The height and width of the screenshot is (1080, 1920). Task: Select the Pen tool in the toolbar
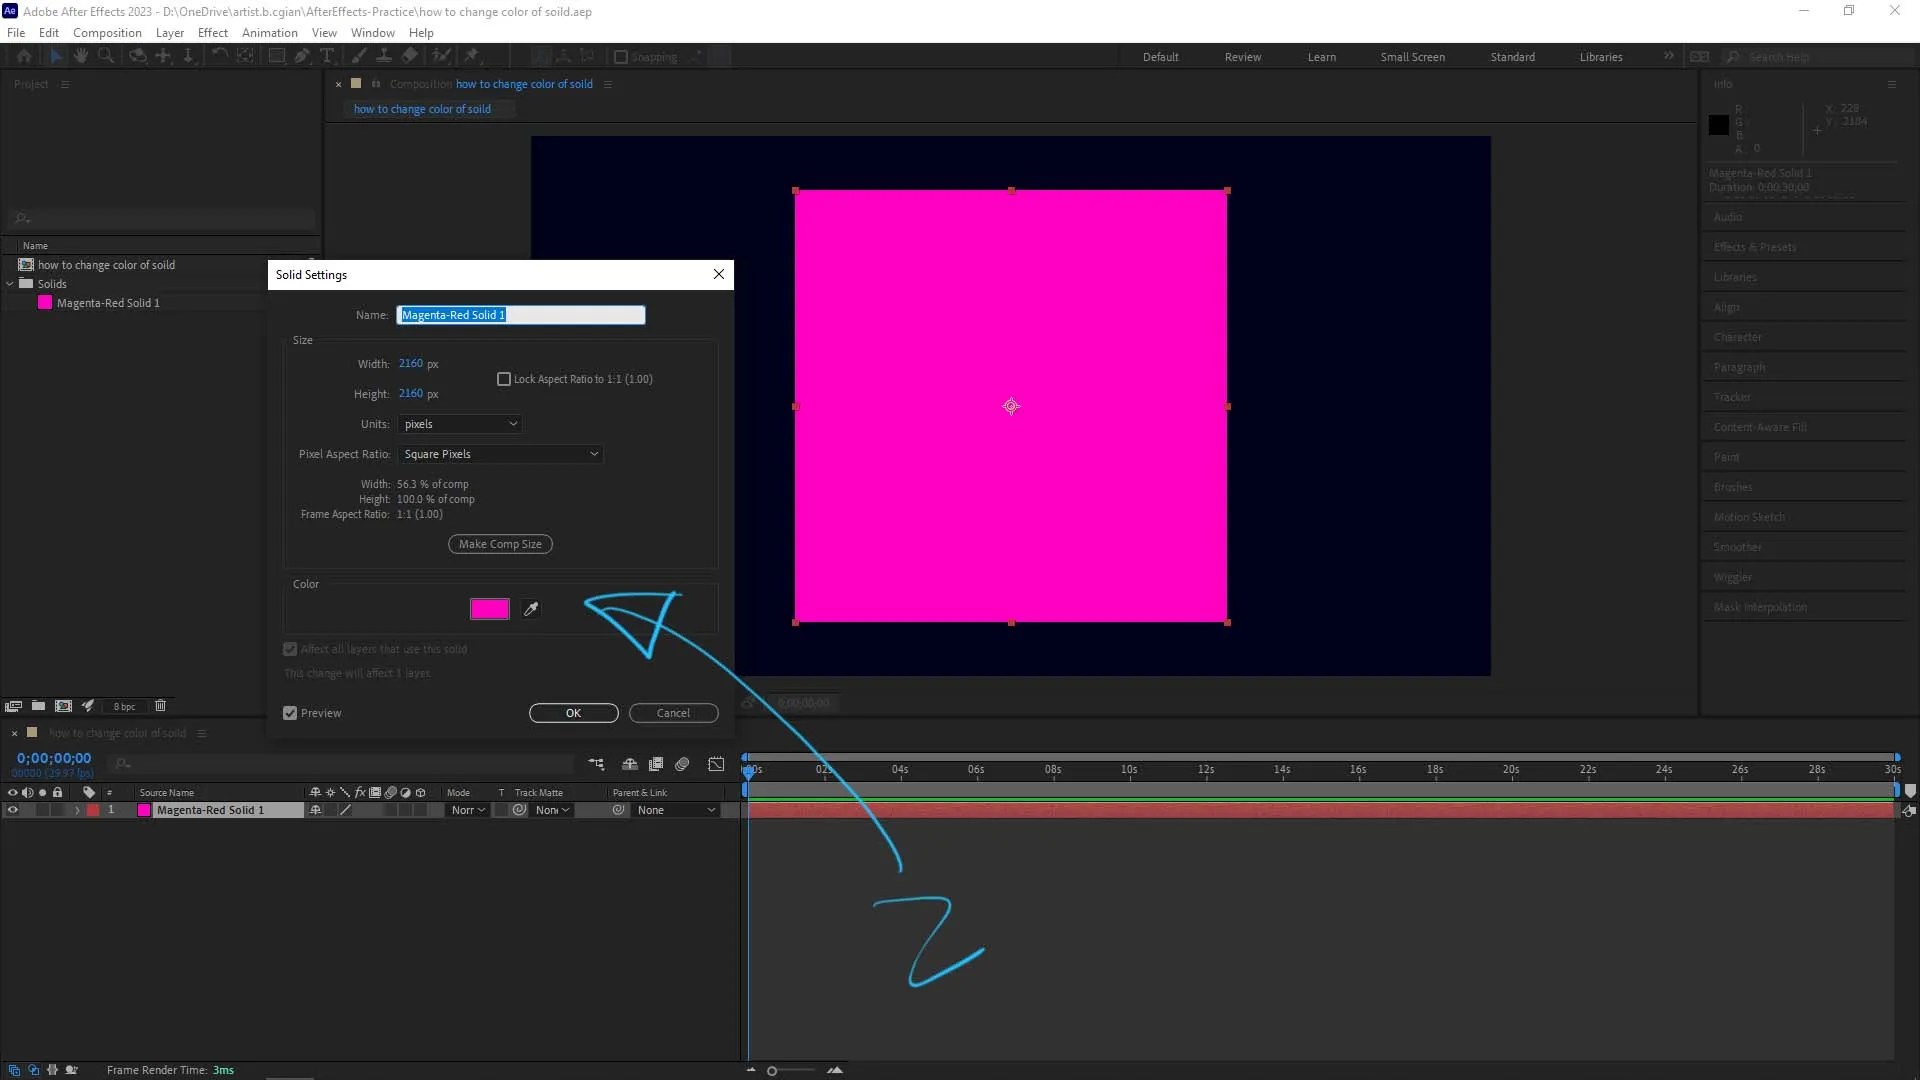click(x=301, y=56)
